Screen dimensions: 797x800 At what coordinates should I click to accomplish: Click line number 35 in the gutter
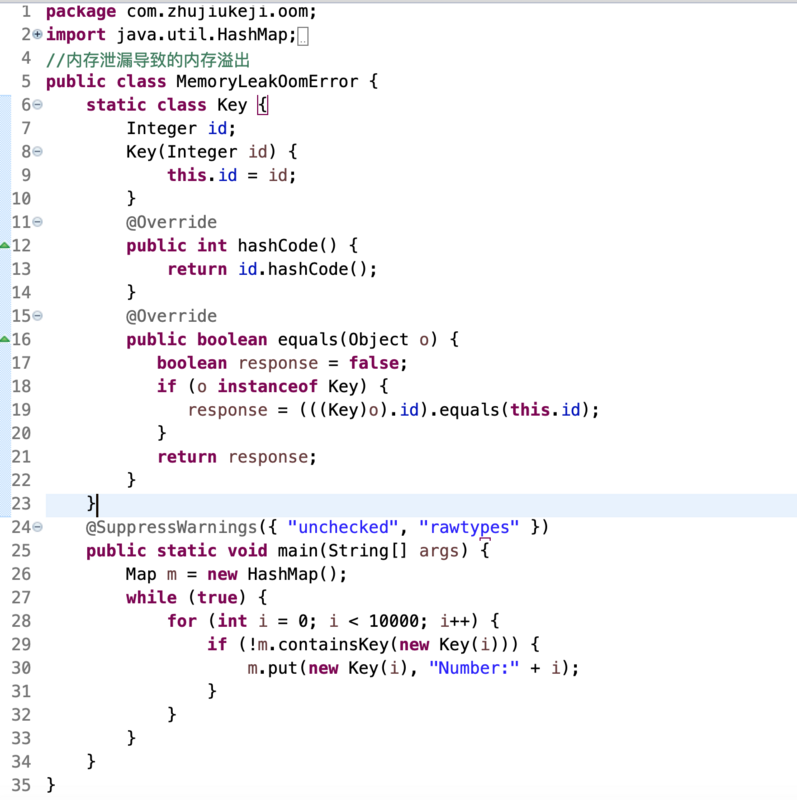(x=21, y=785)
